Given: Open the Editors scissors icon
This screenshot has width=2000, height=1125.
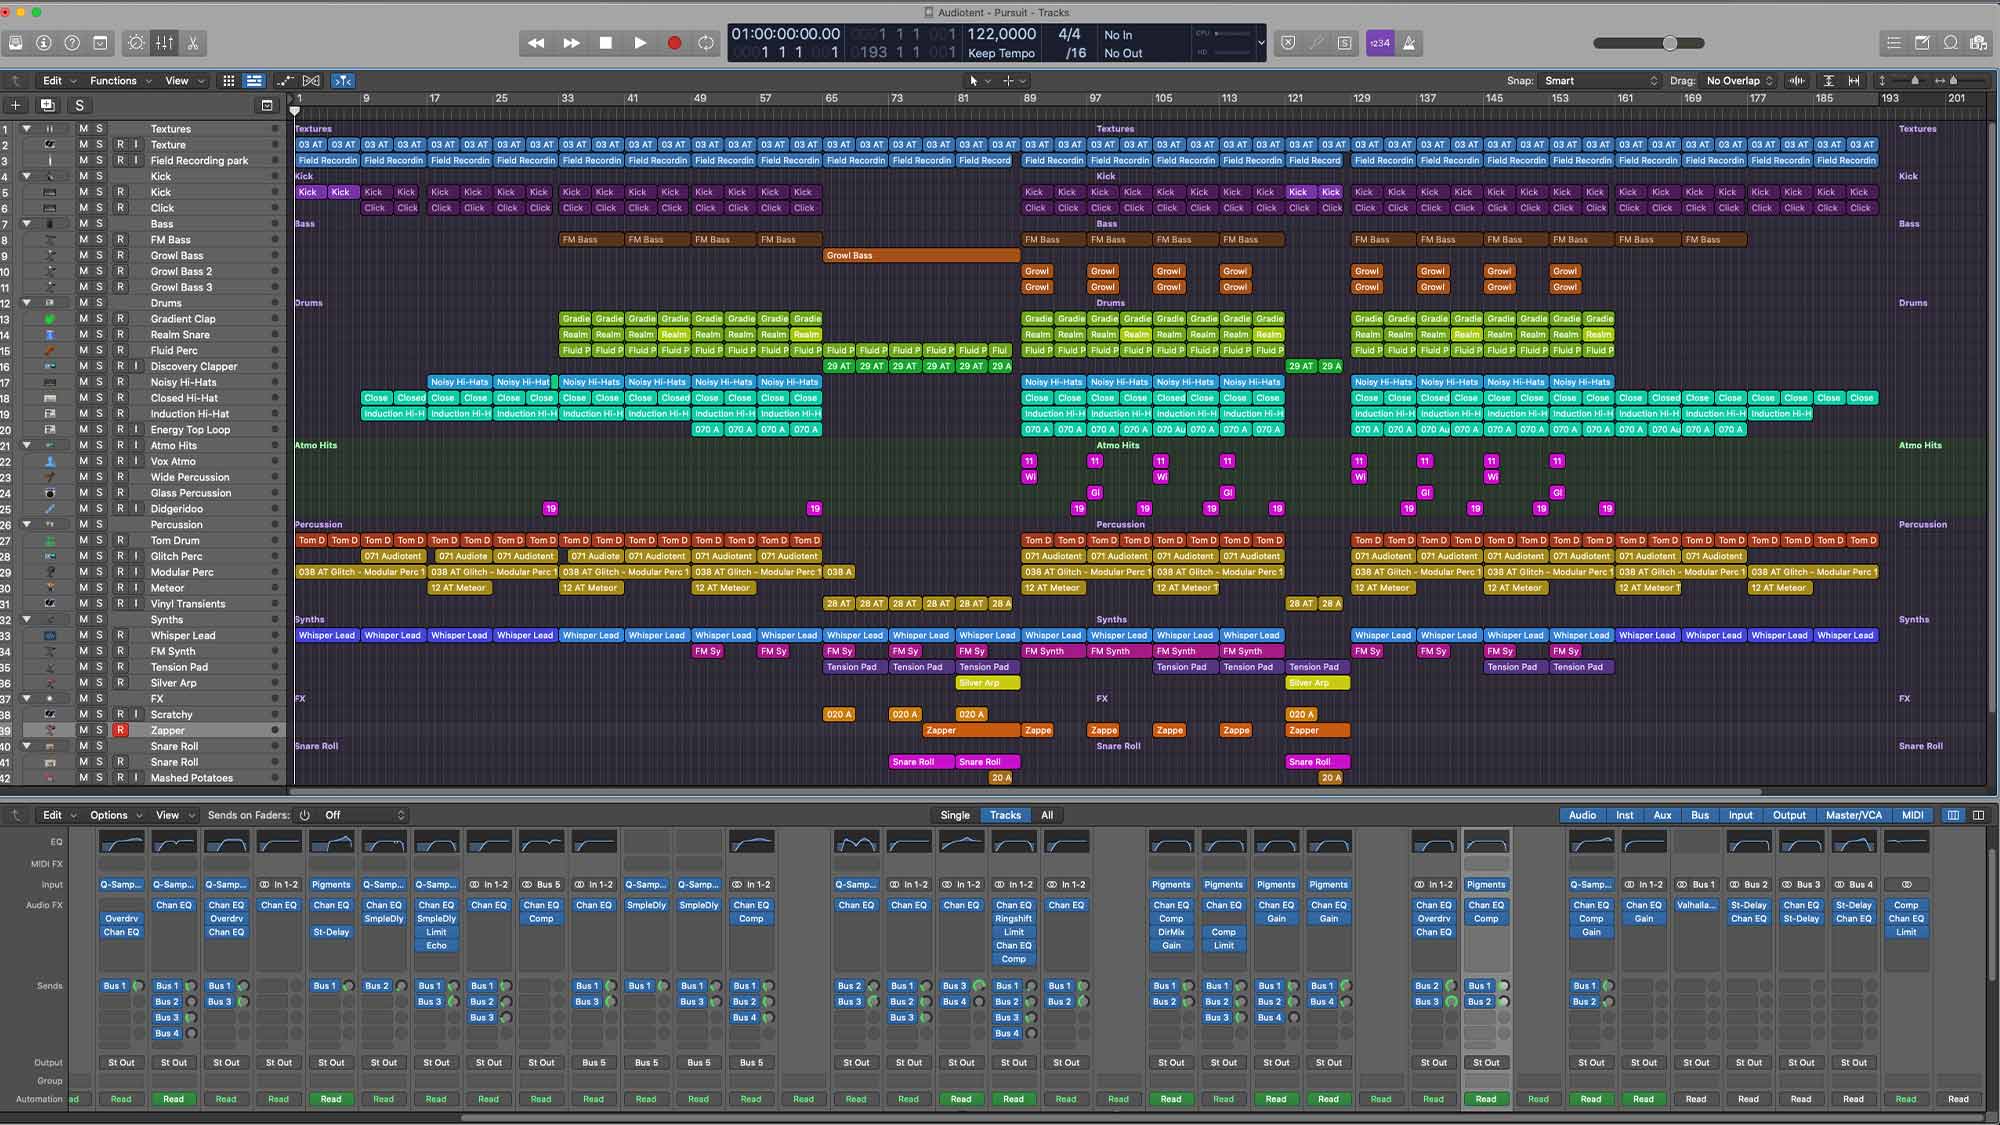Looking at the screenshot, I should (x=192, y=43).
